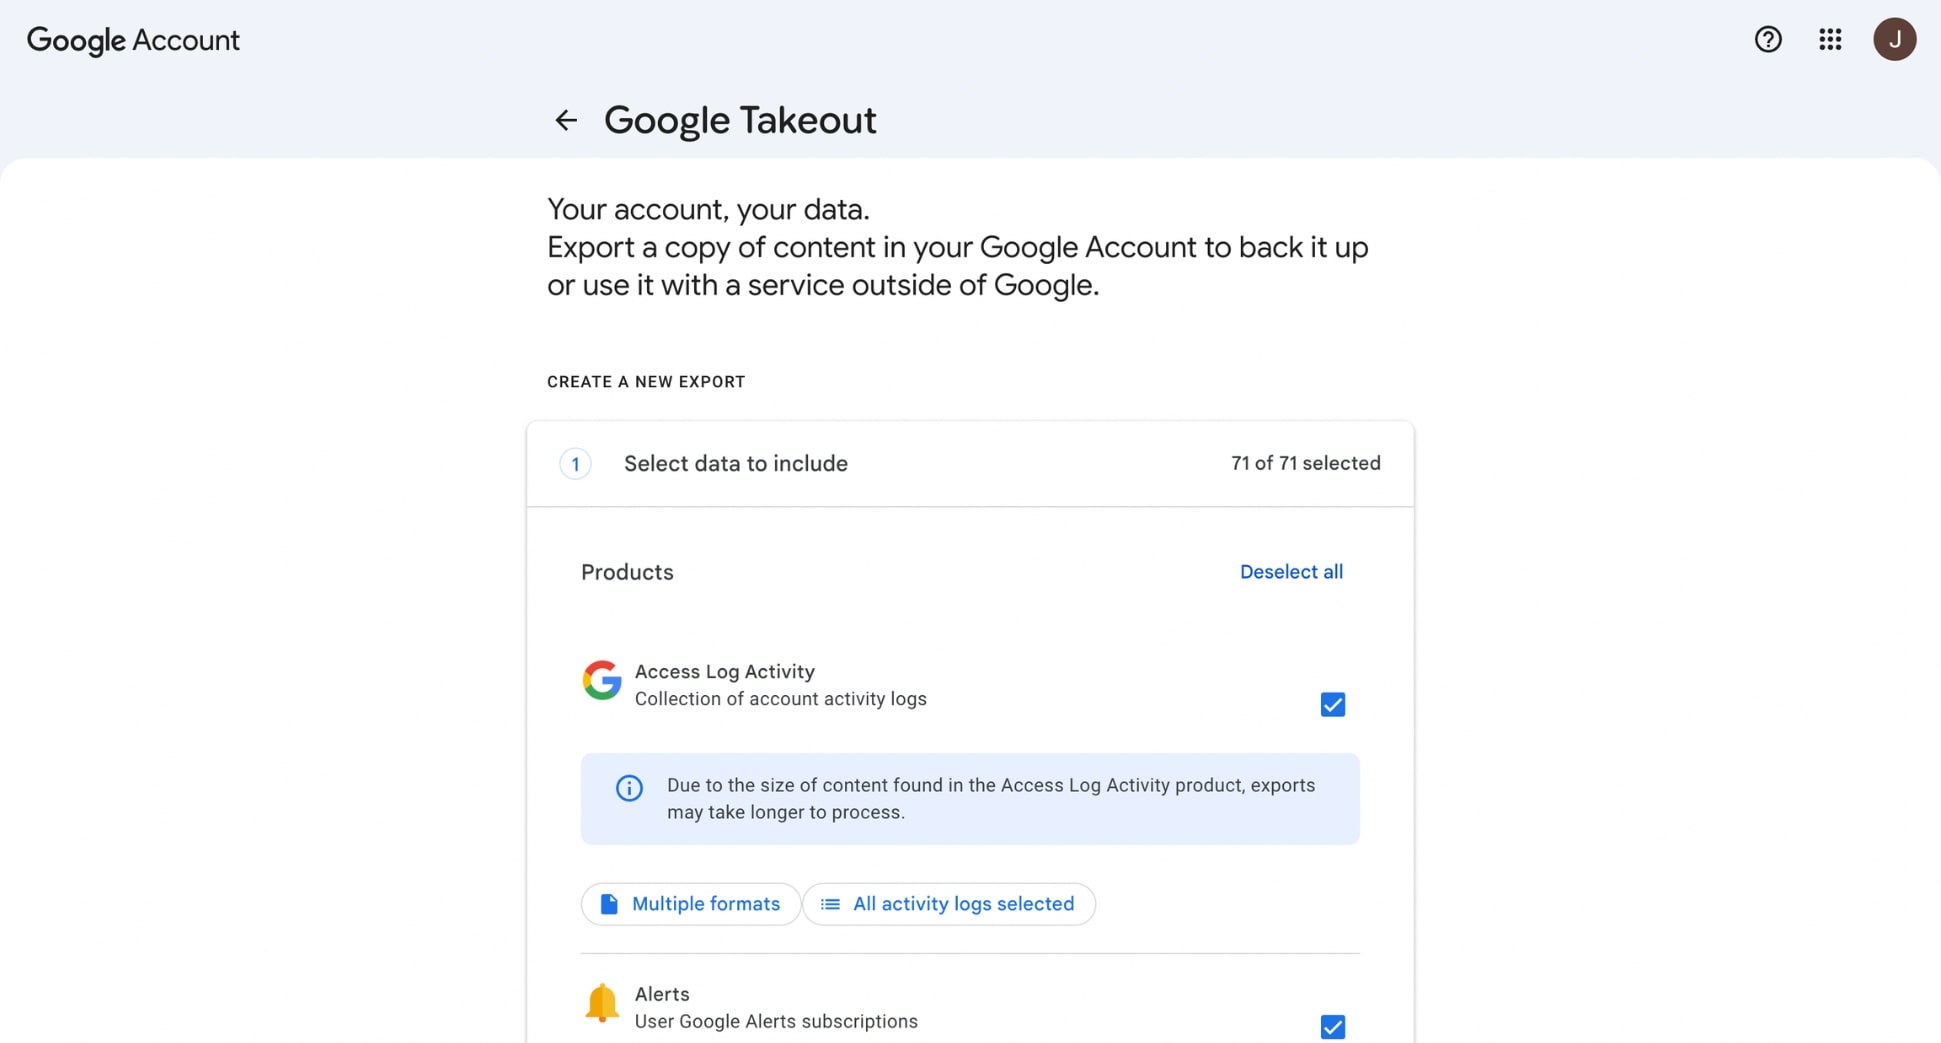Click the step 1 numbered circle indicator
Viewport: 1941px width, 1043px height.
(575, 463)
